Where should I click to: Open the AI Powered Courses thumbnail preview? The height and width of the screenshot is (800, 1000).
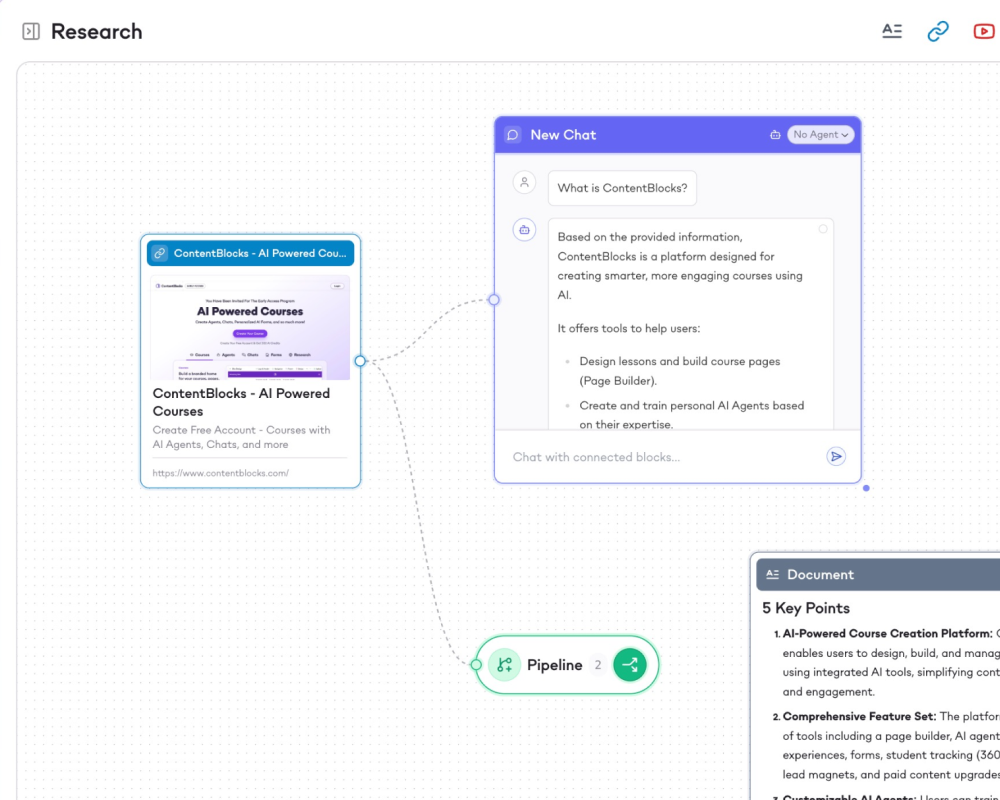(x=250, y=328)
